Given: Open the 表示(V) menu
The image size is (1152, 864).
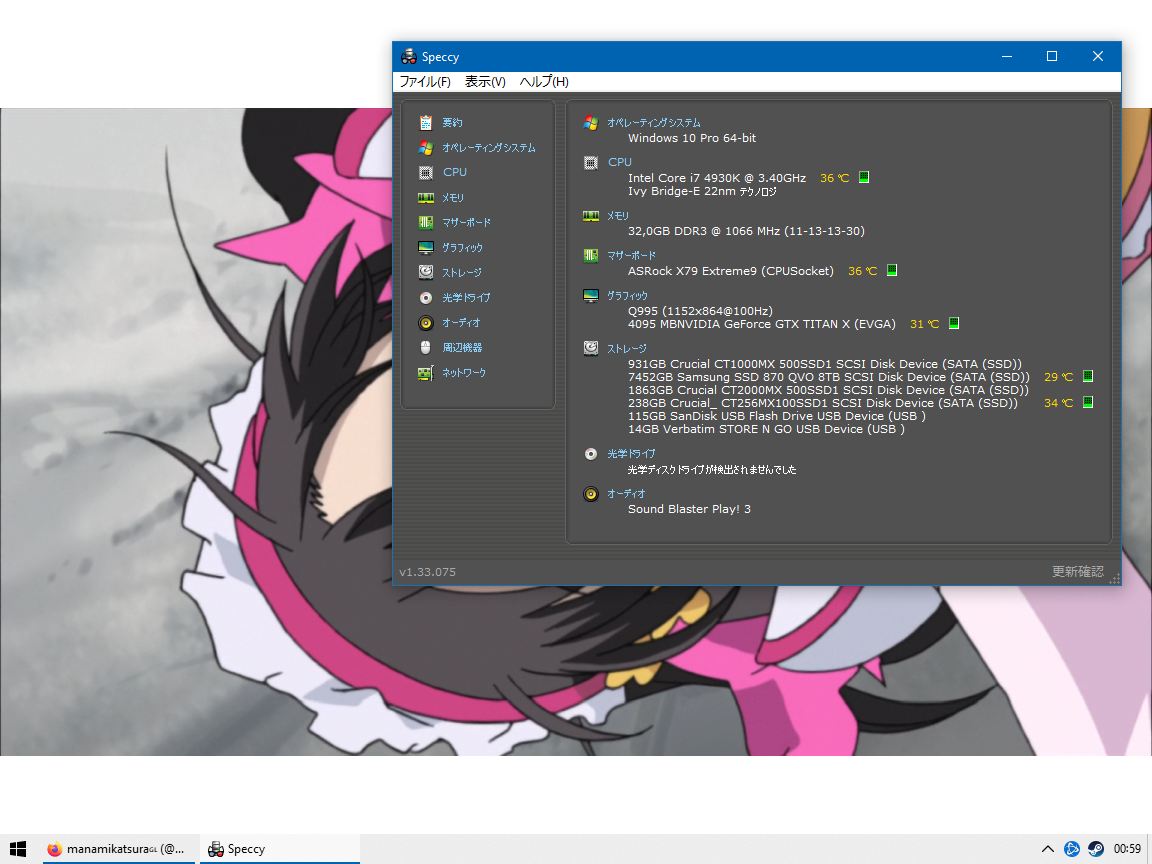Looking at the screenshot, I should (485, 82).
